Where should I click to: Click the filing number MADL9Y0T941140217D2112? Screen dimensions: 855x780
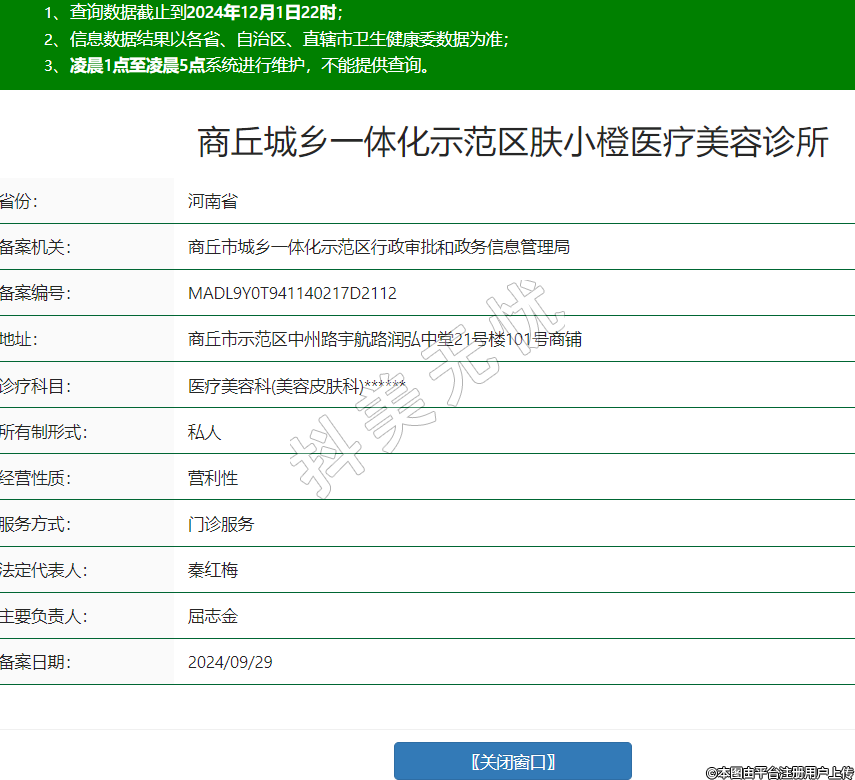pos(292,293)
